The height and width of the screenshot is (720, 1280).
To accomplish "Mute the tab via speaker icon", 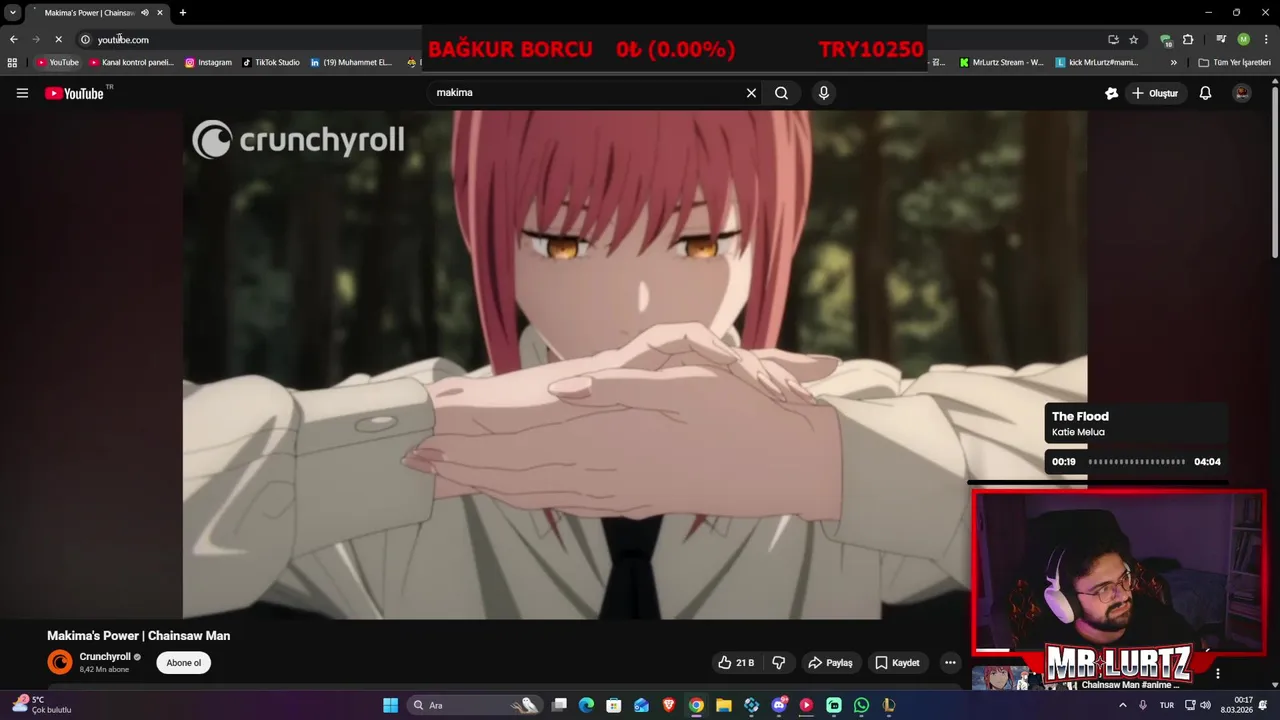I will tap(144, 13).
